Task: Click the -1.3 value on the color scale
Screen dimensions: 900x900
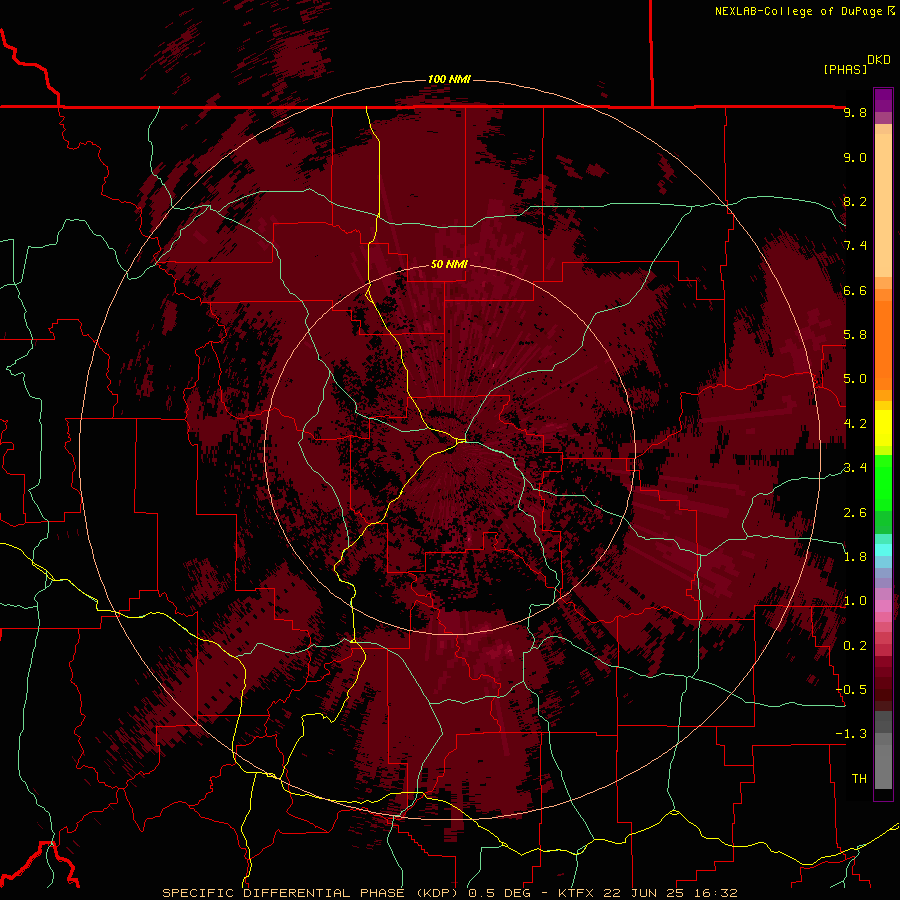Action: click(851, 734)
